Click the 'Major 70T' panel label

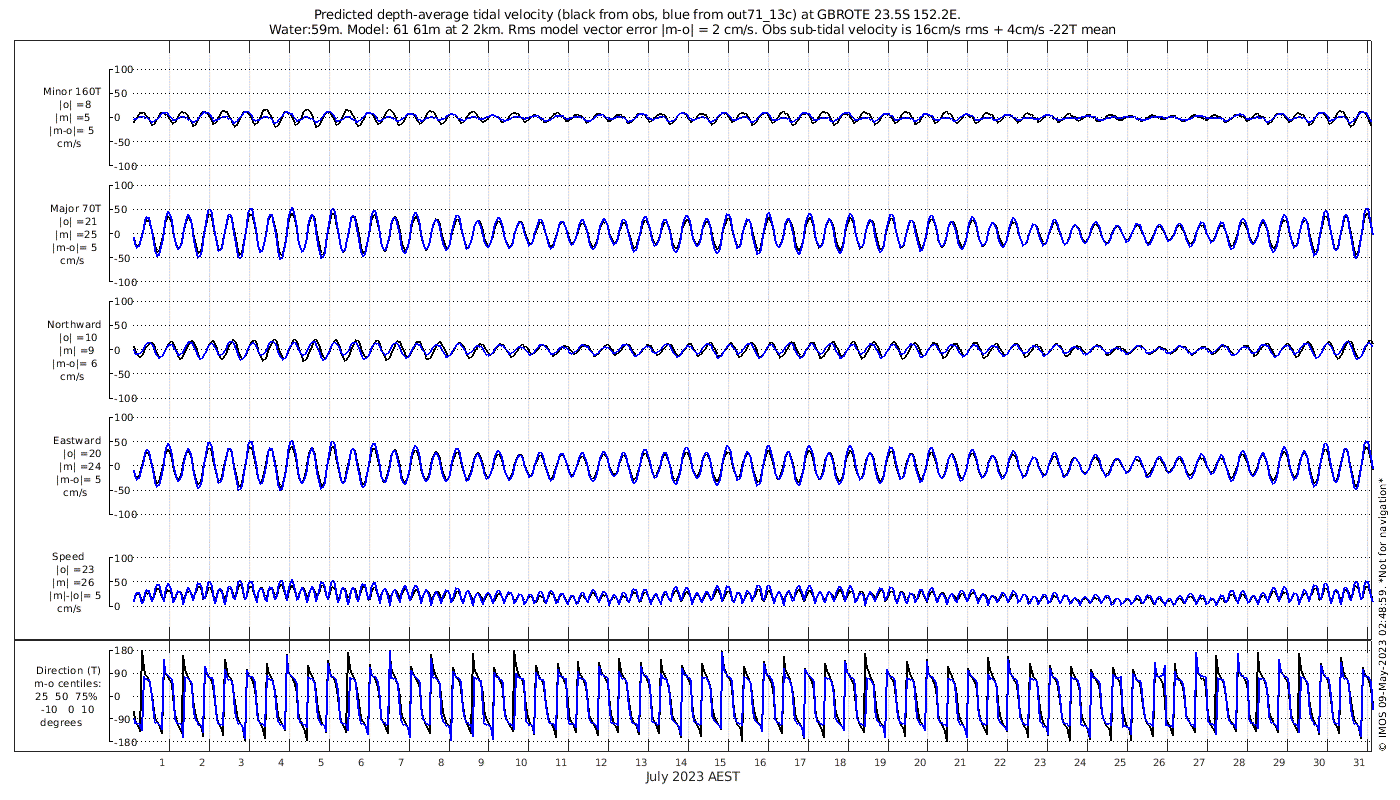[x=76, y=209]
